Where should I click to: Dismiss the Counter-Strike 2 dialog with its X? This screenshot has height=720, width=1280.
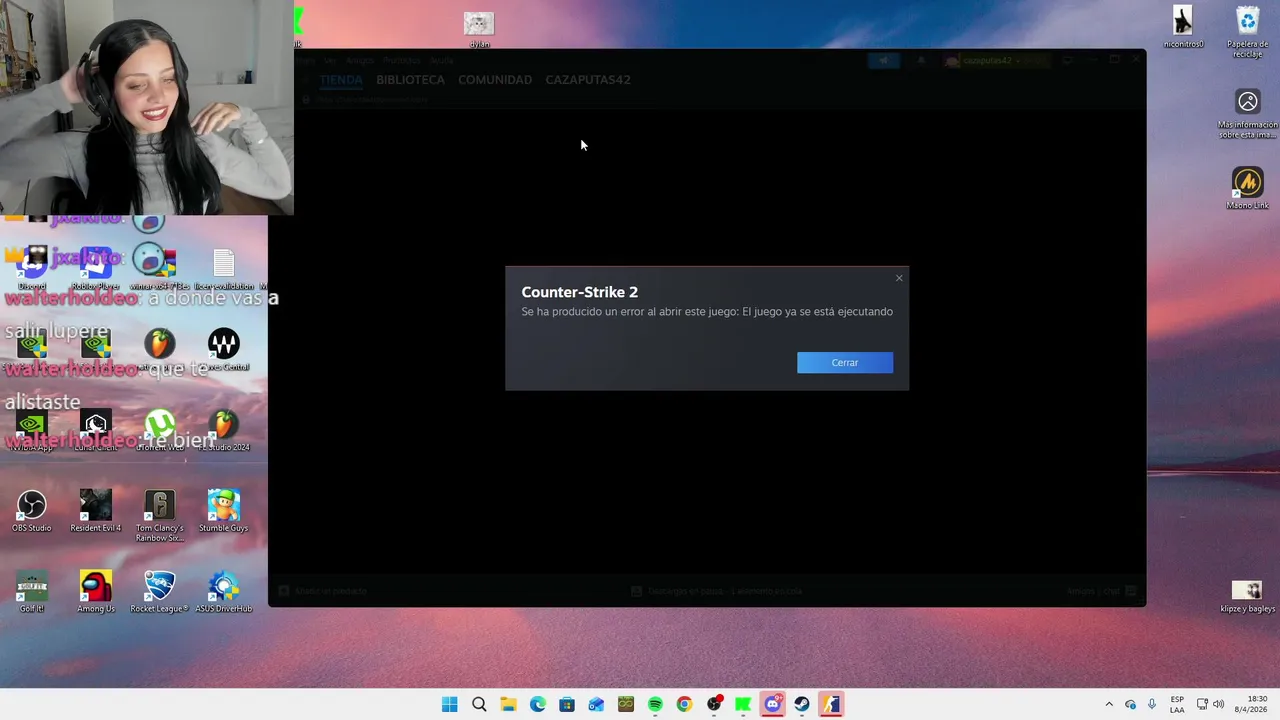899,278
